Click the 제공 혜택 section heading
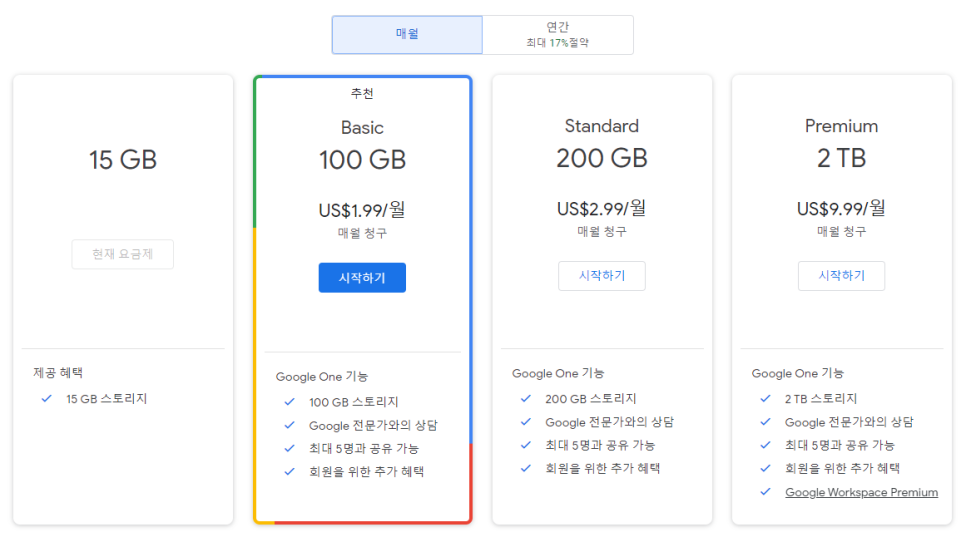 tap(58, 373)
